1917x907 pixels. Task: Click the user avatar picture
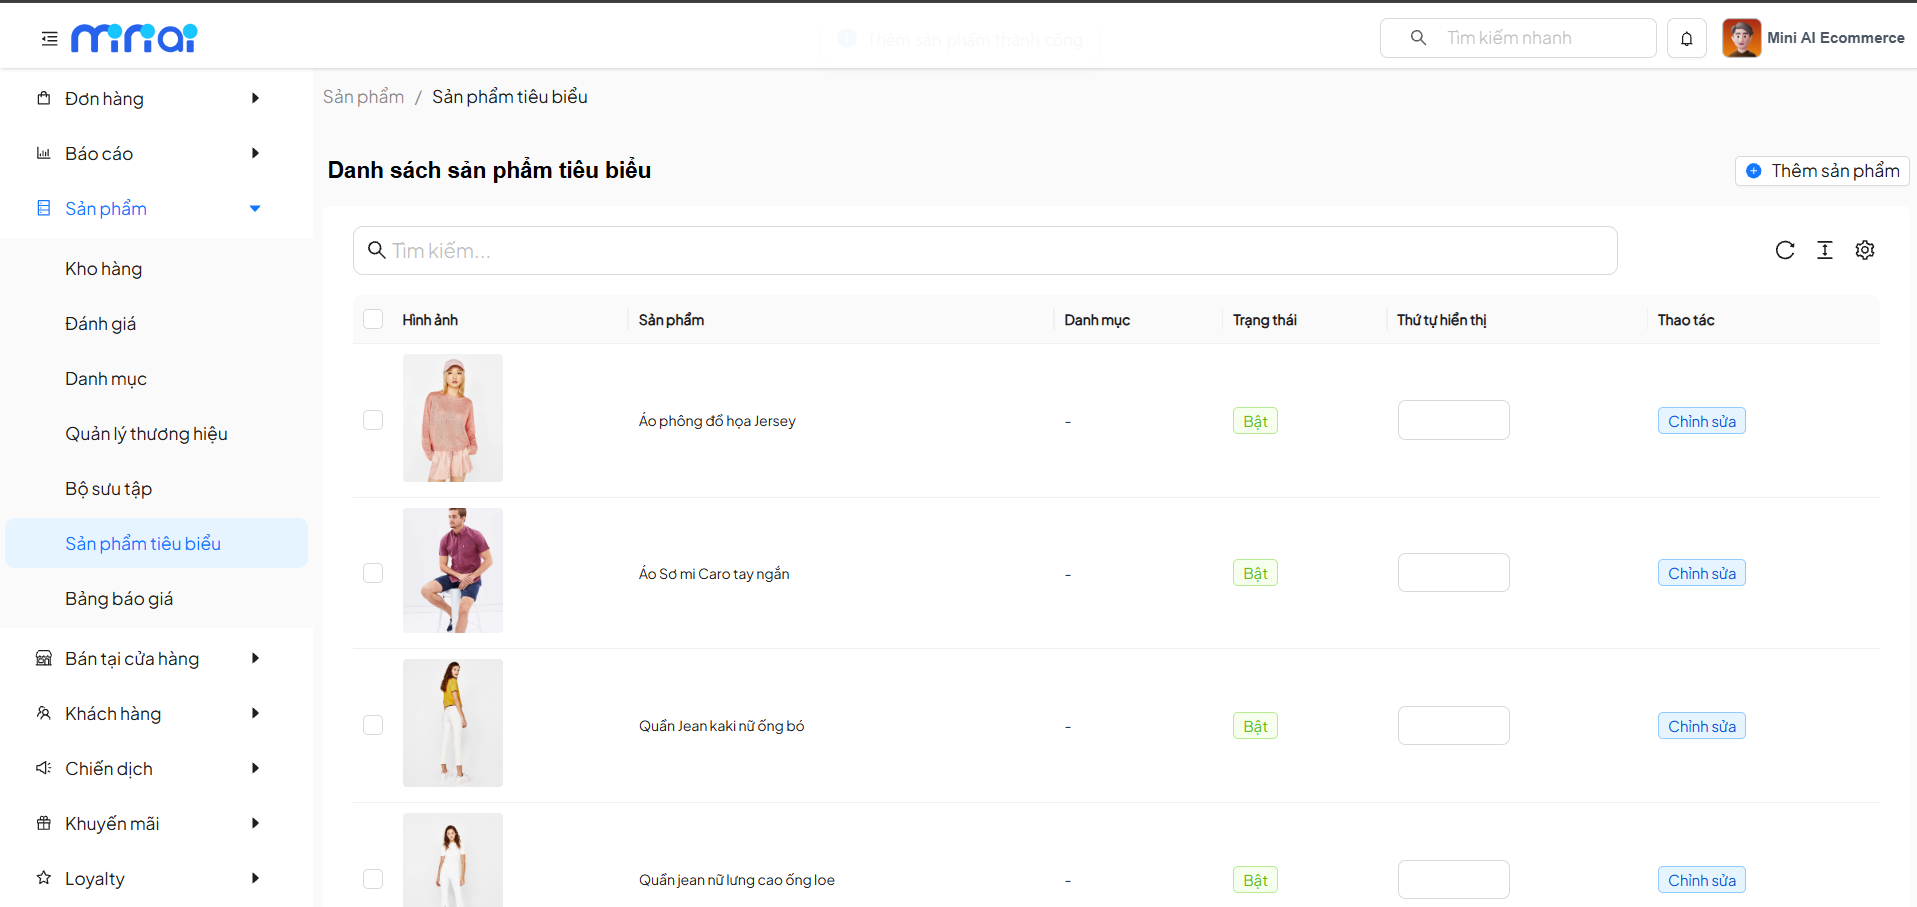pyautogui.click(x=1741, y=38)
